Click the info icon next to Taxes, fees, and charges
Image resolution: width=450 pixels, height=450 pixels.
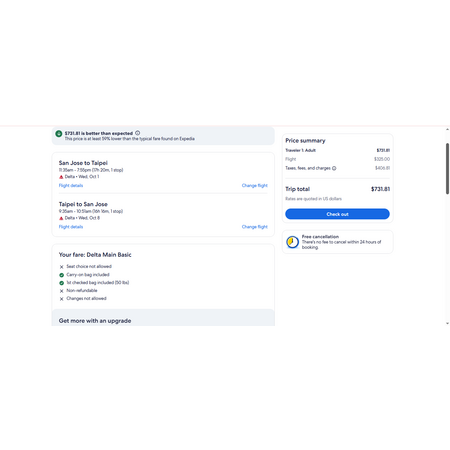point(334,168)
